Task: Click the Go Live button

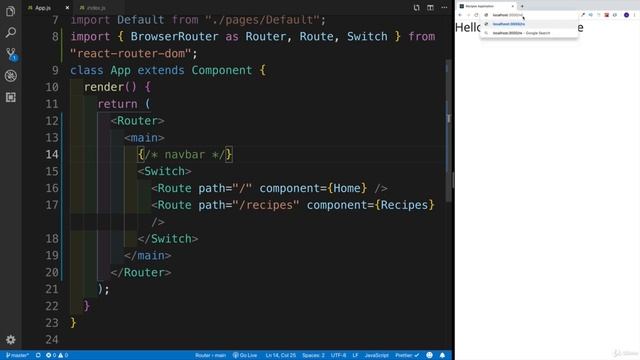Action: point(245,355)
